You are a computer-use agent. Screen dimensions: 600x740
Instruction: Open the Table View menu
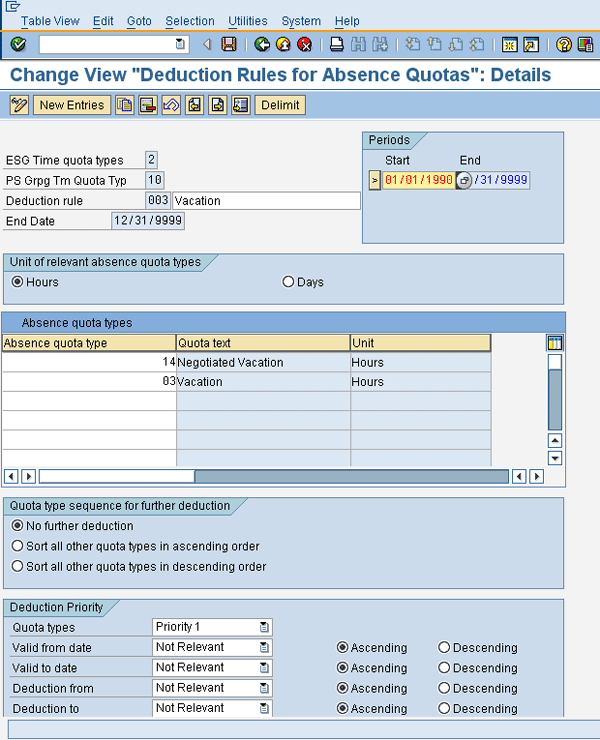pyautogui.click(x=50, y=21)
